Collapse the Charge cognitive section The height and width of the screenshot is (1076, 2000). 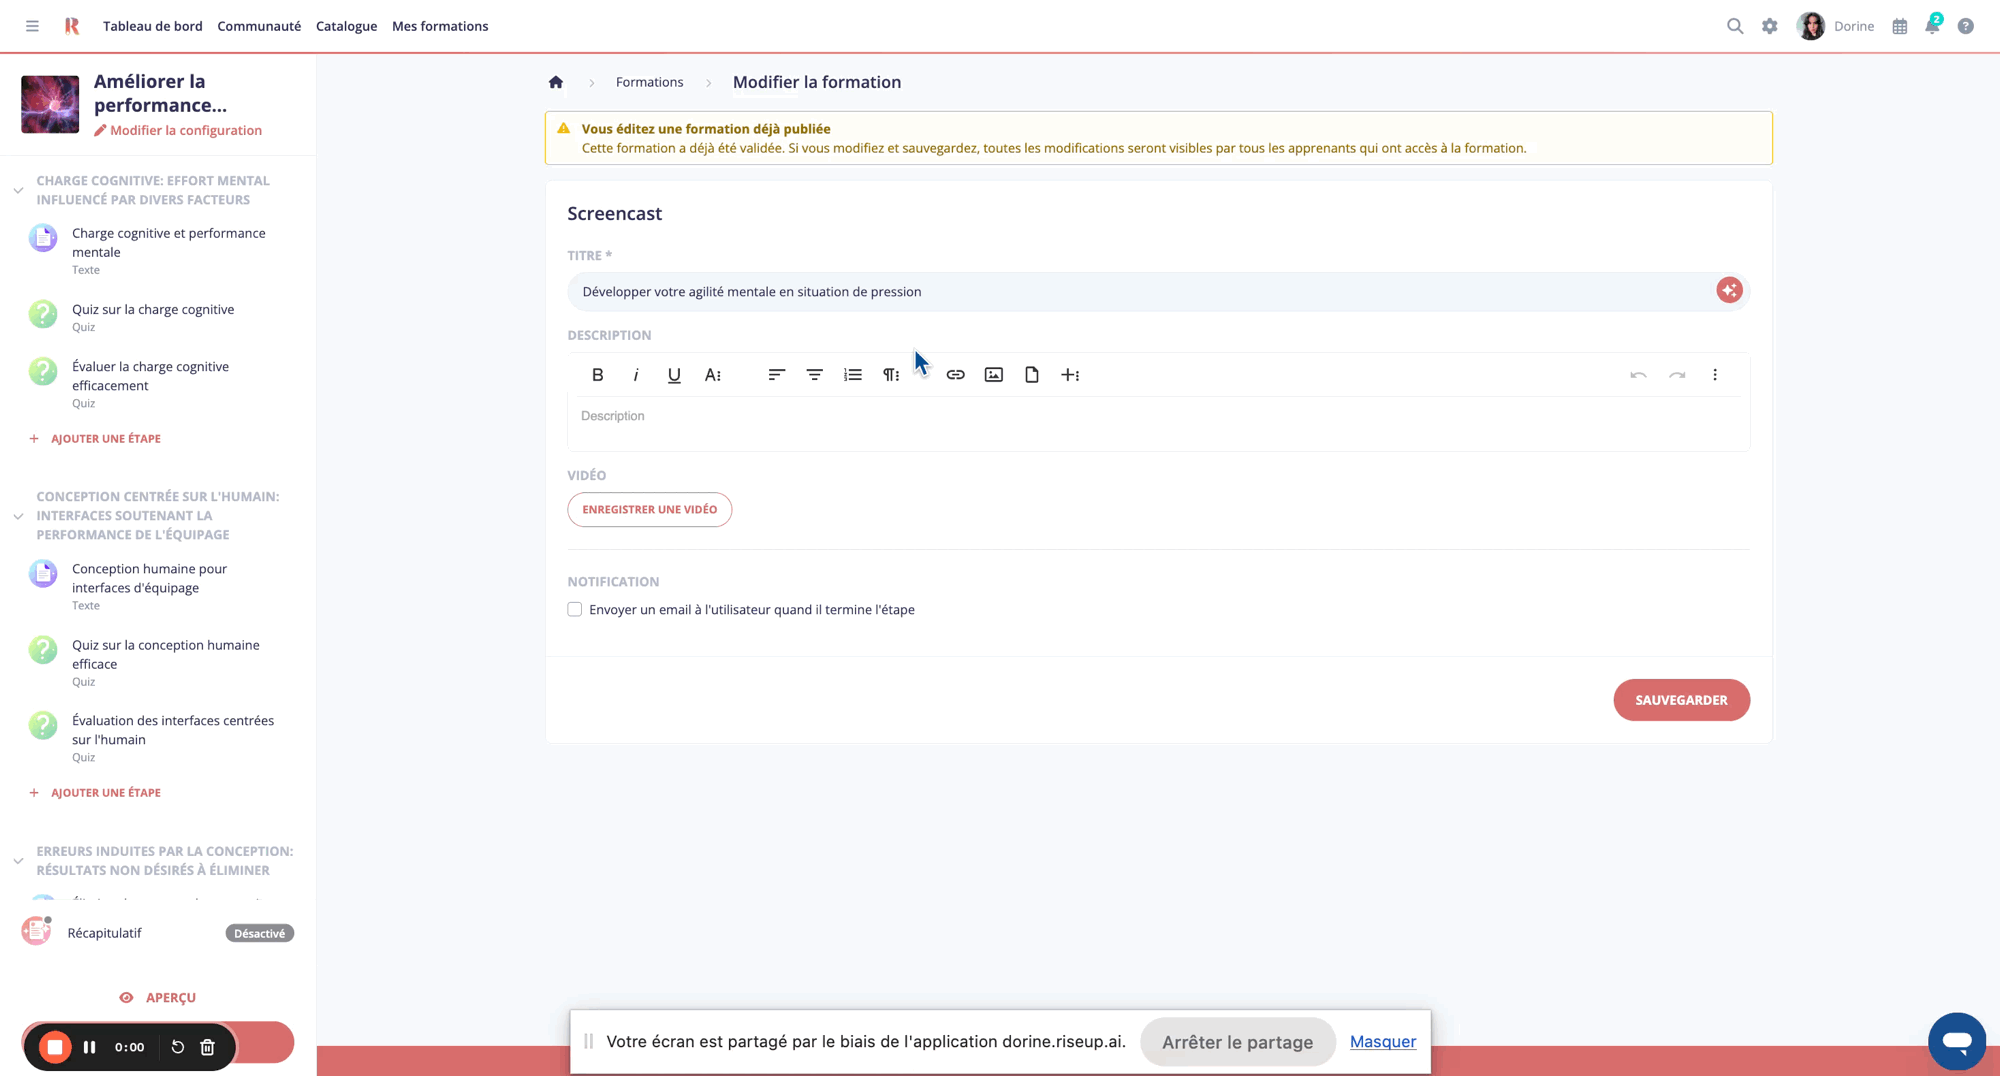18,190
